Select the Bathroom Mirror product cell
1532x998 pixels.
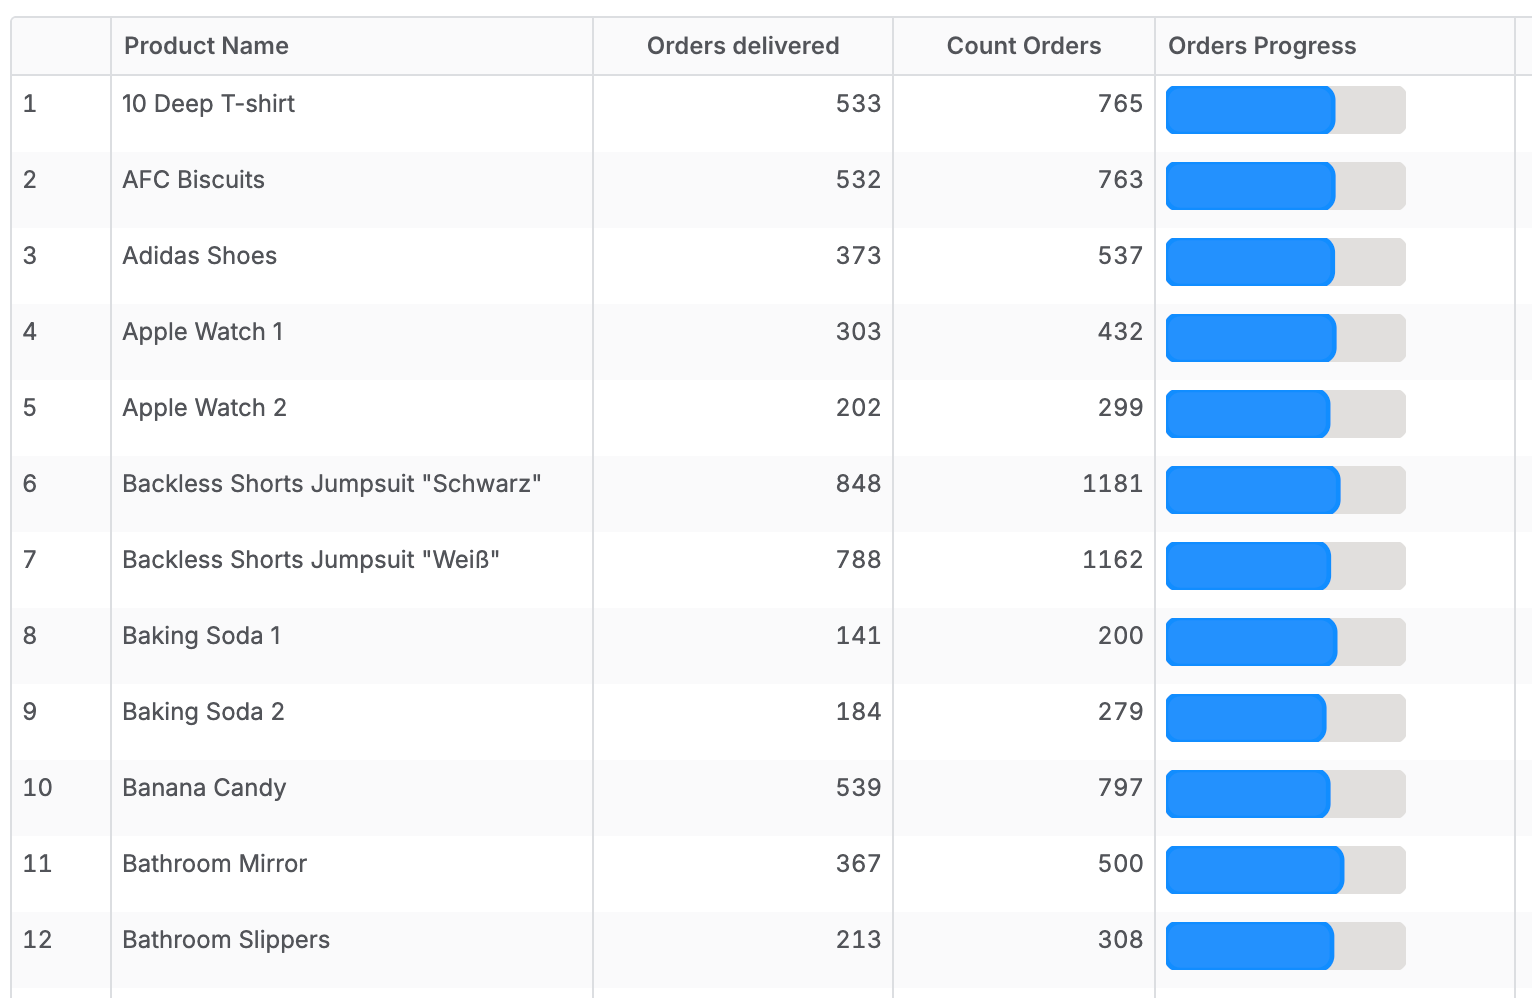351,873
